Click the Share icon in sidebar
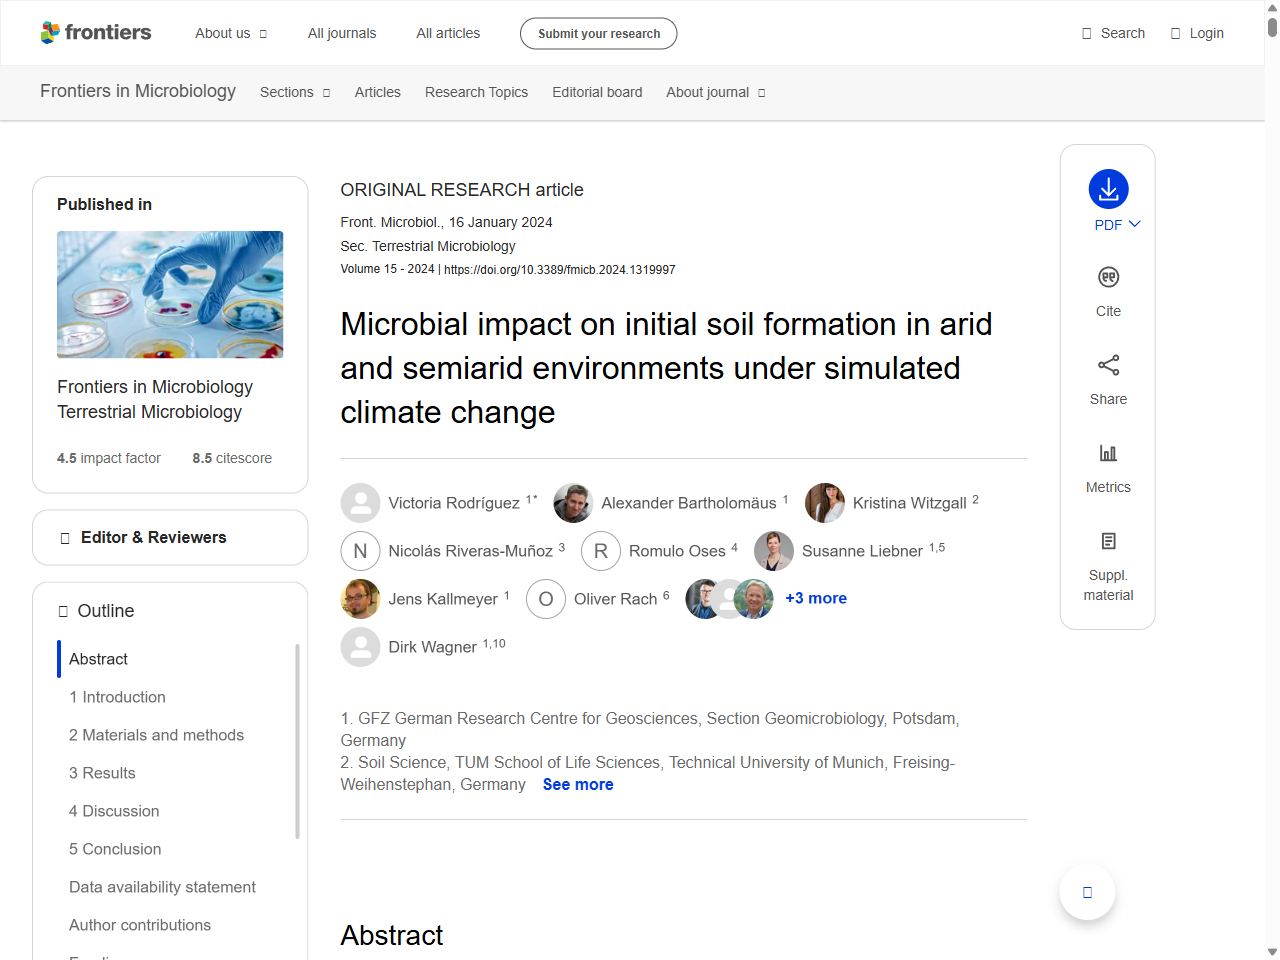 (1108, 365)
